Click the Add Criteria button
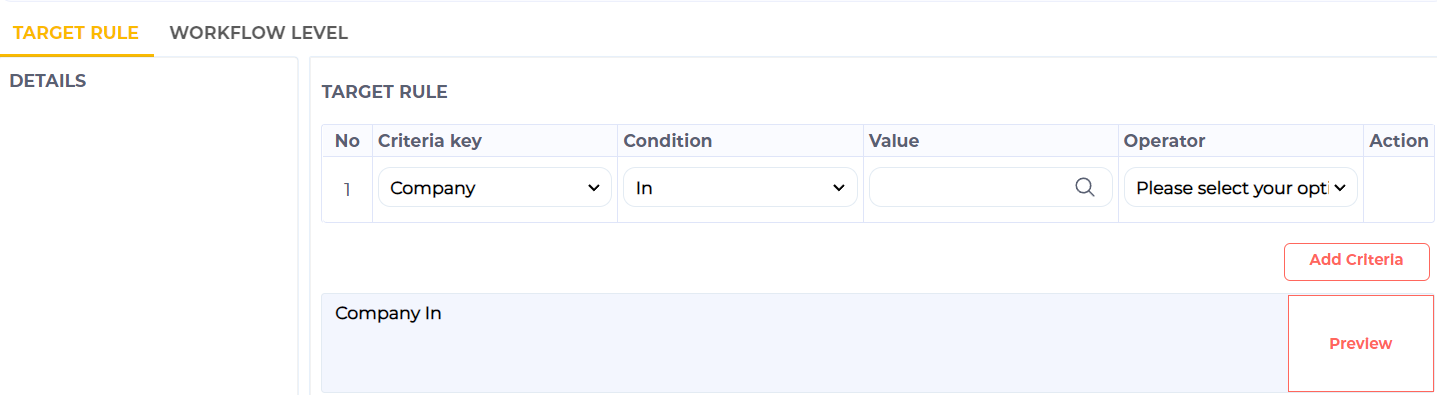The height and width of the screenshot is (395, 1437). point(1356,260)
